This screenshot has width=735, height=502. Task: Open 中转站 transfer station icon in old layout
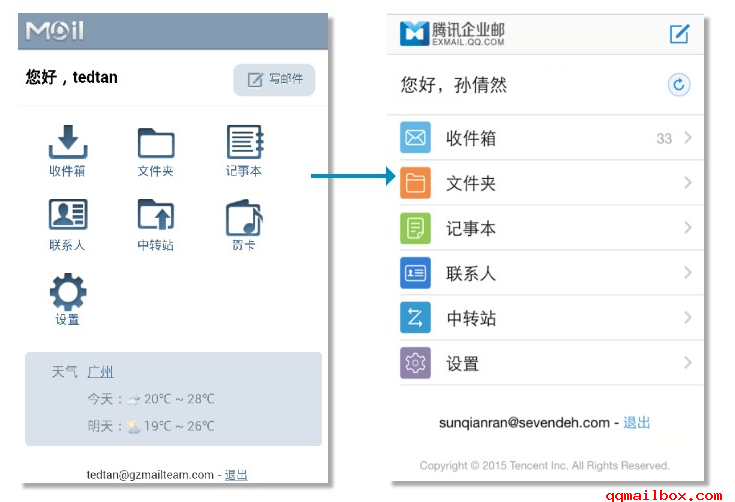[156, 214]
